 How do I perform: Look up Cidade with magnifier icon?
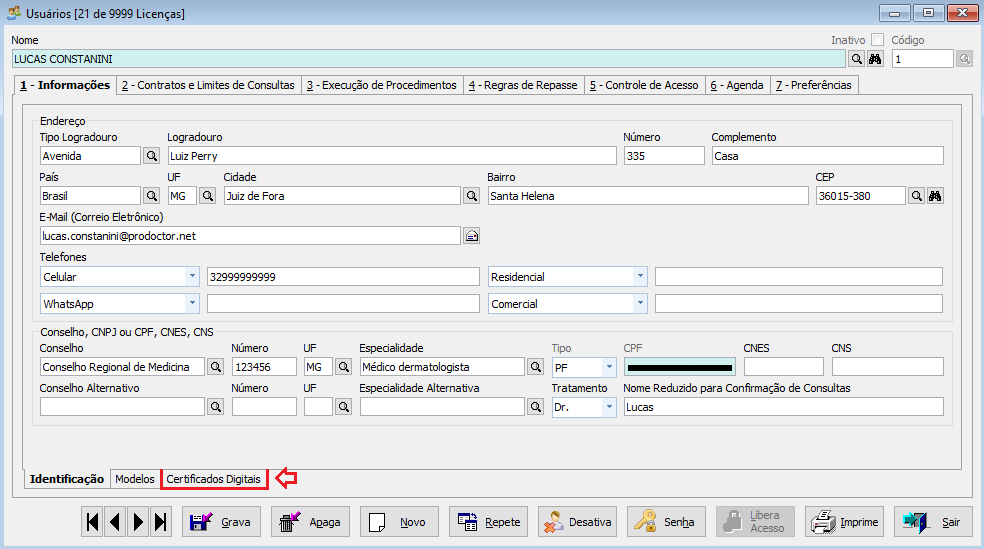[x=471, y=196]
